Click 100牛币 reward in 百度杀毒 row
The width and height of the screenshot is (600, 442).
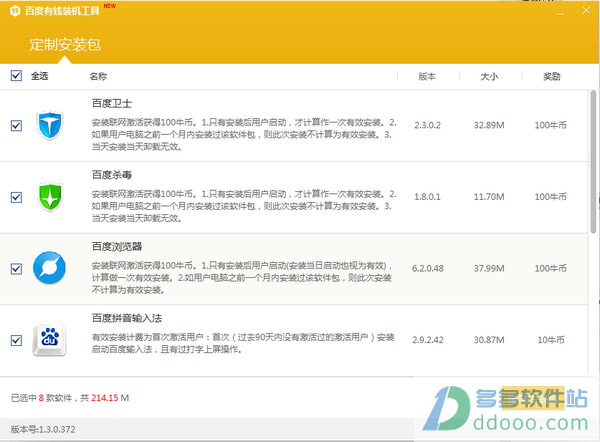coord(551,197)
